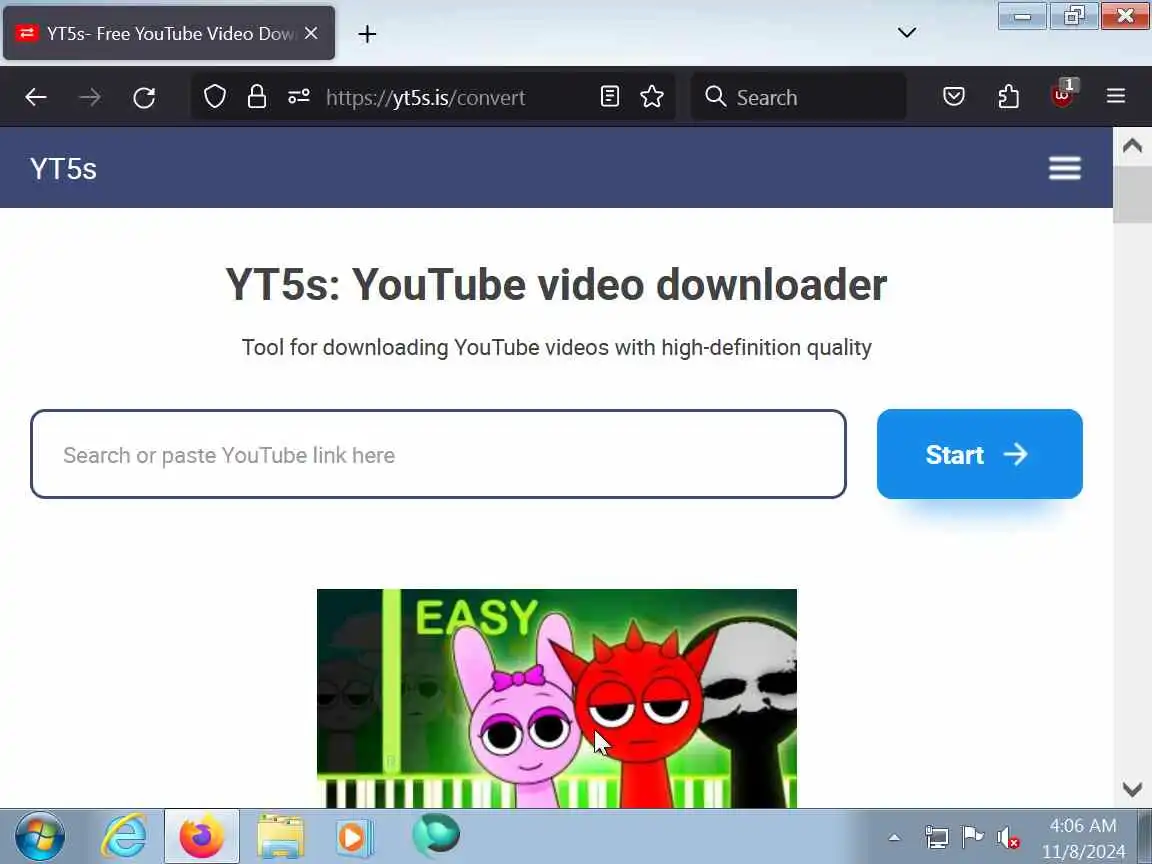Open Action Center flag icon

973,836
